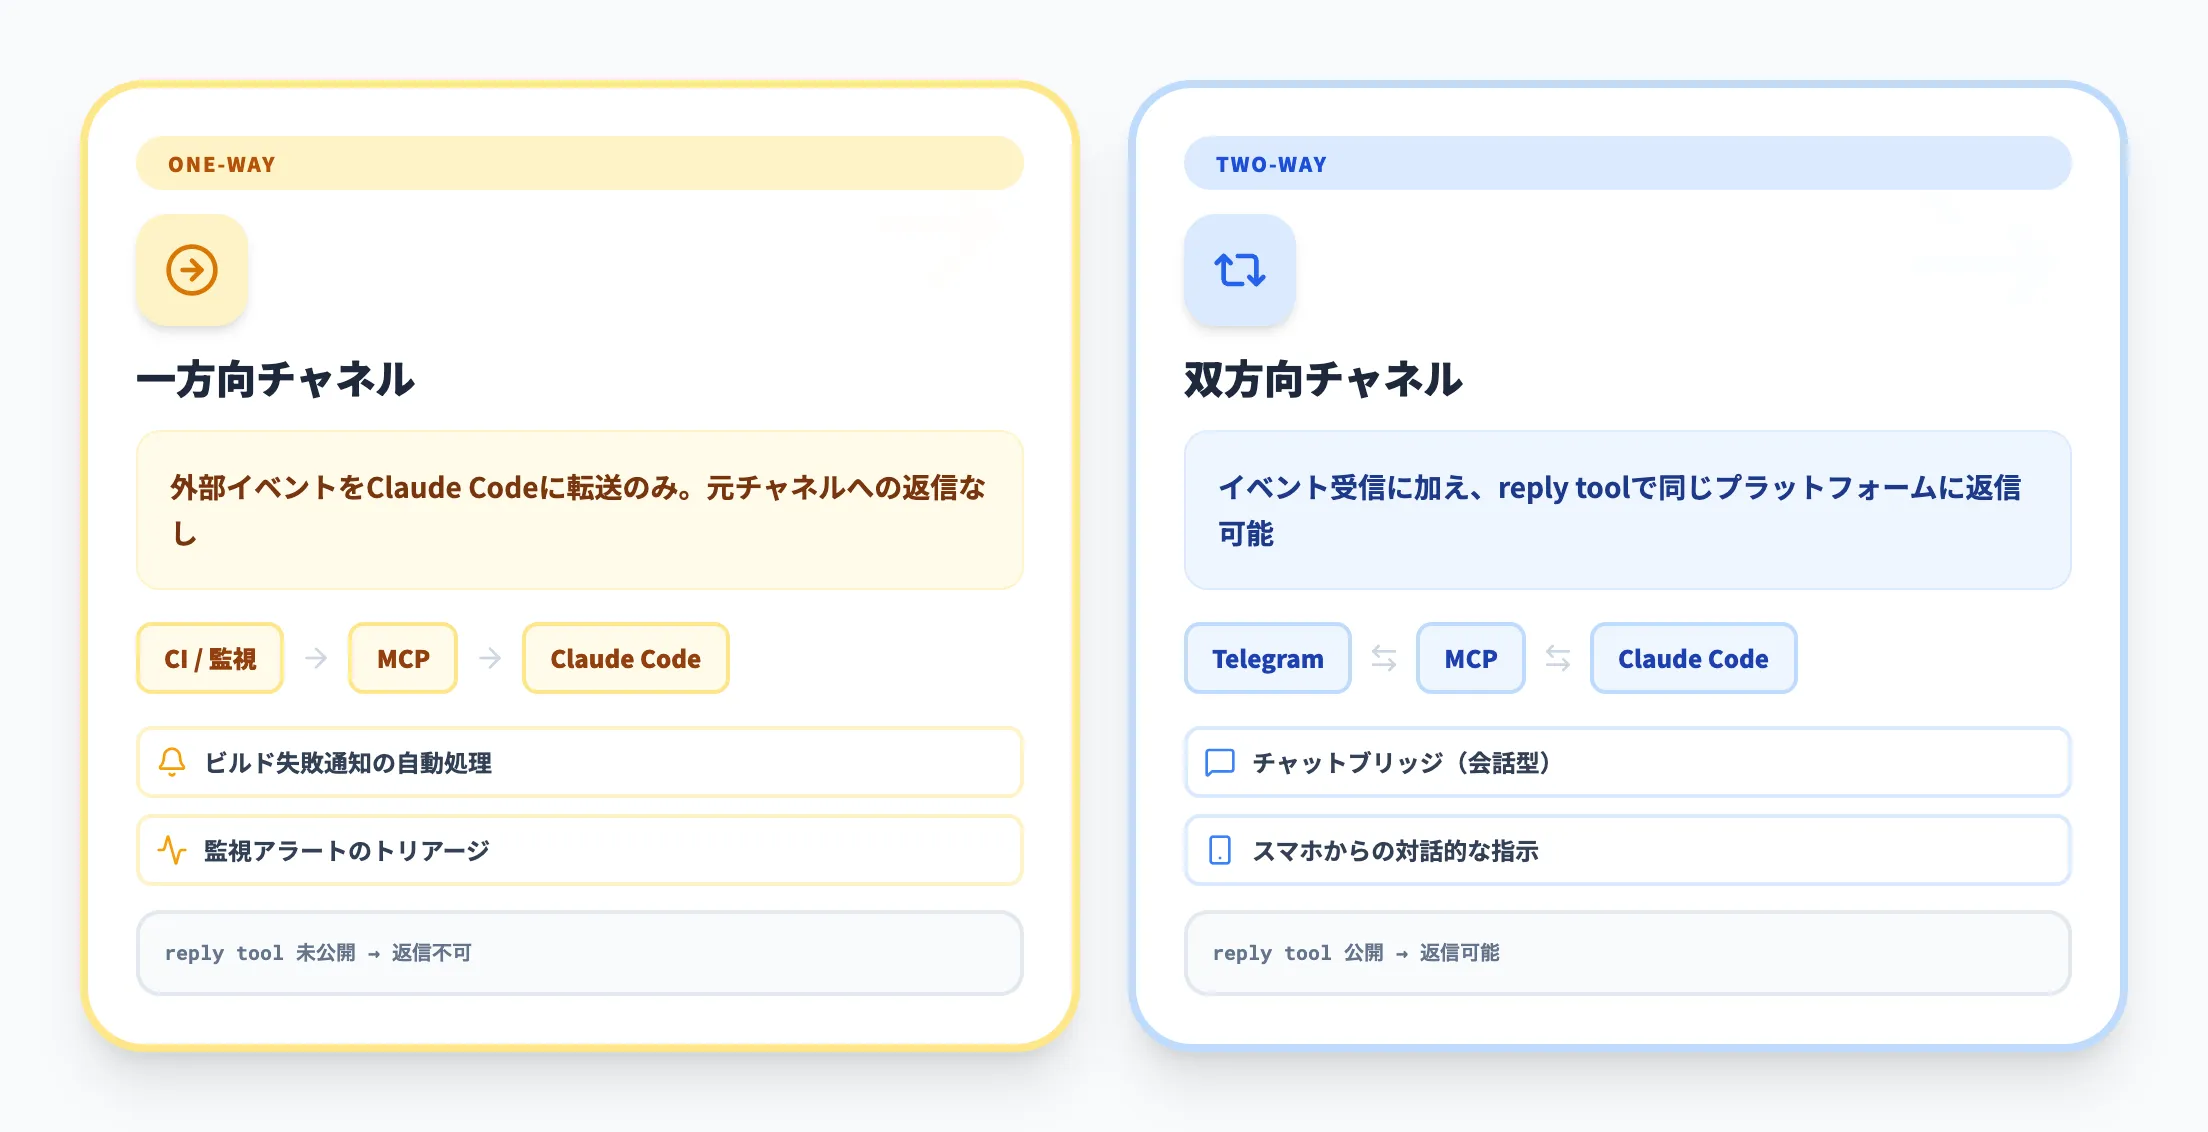The width and height of the screenshot is (2208, 1132).
Task: Click the 一方向チャネル heading
Action: 275,380
